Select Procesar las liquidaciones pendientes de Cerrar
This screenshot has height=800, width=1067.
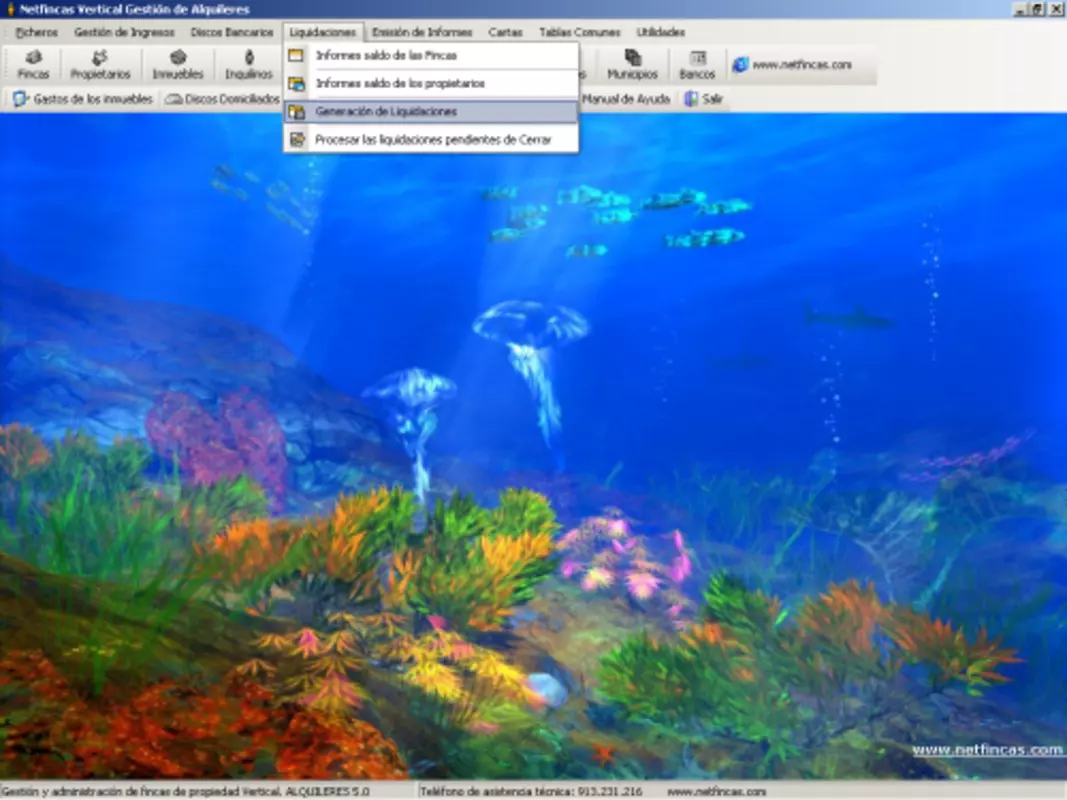click(431, 139)
